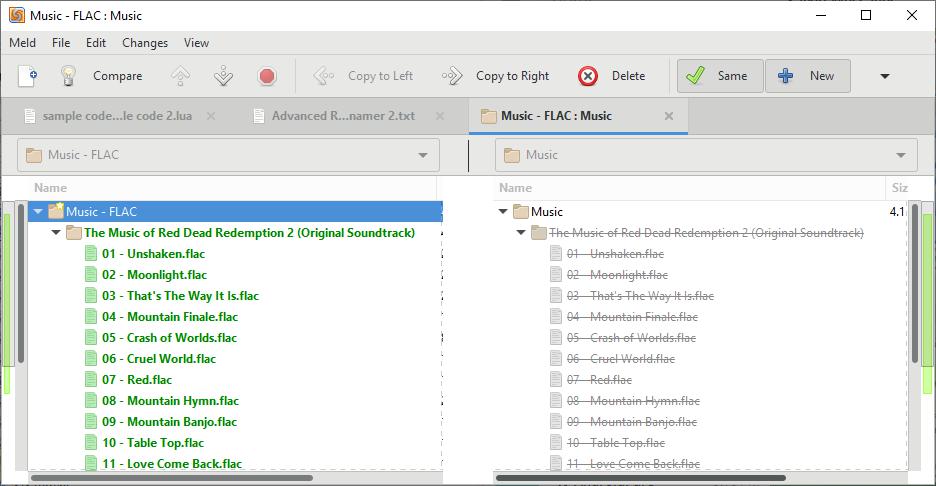936x486 pixels.
Task: Click the left pane Name column header
Action: (x=50, y=187)
